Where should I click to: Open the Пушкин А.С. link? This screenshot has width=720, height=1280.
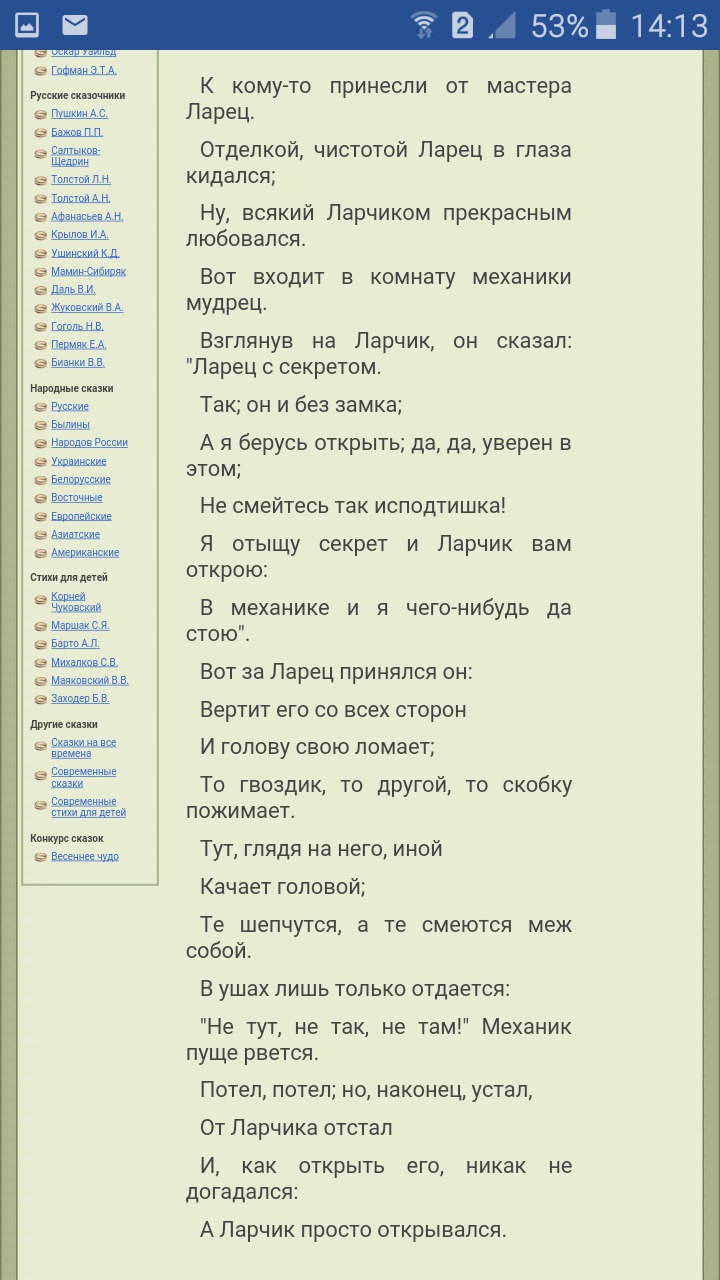tap(79, 114)
